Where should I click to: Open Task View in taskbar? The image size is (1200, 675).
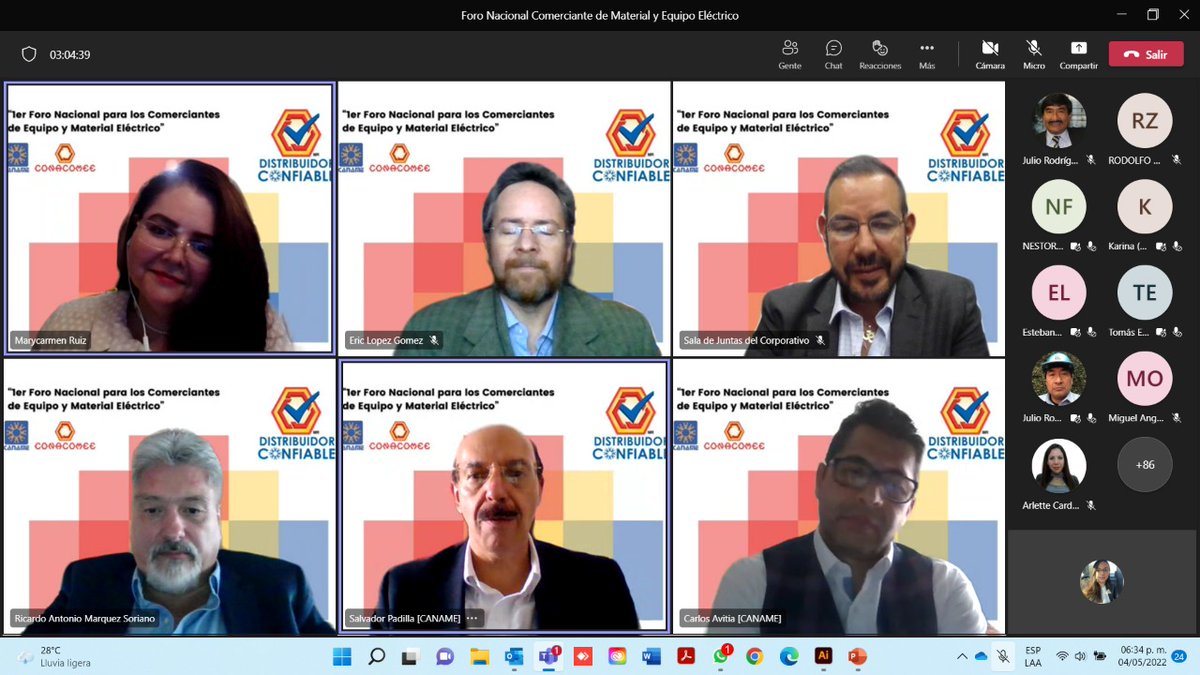(410, 656)
